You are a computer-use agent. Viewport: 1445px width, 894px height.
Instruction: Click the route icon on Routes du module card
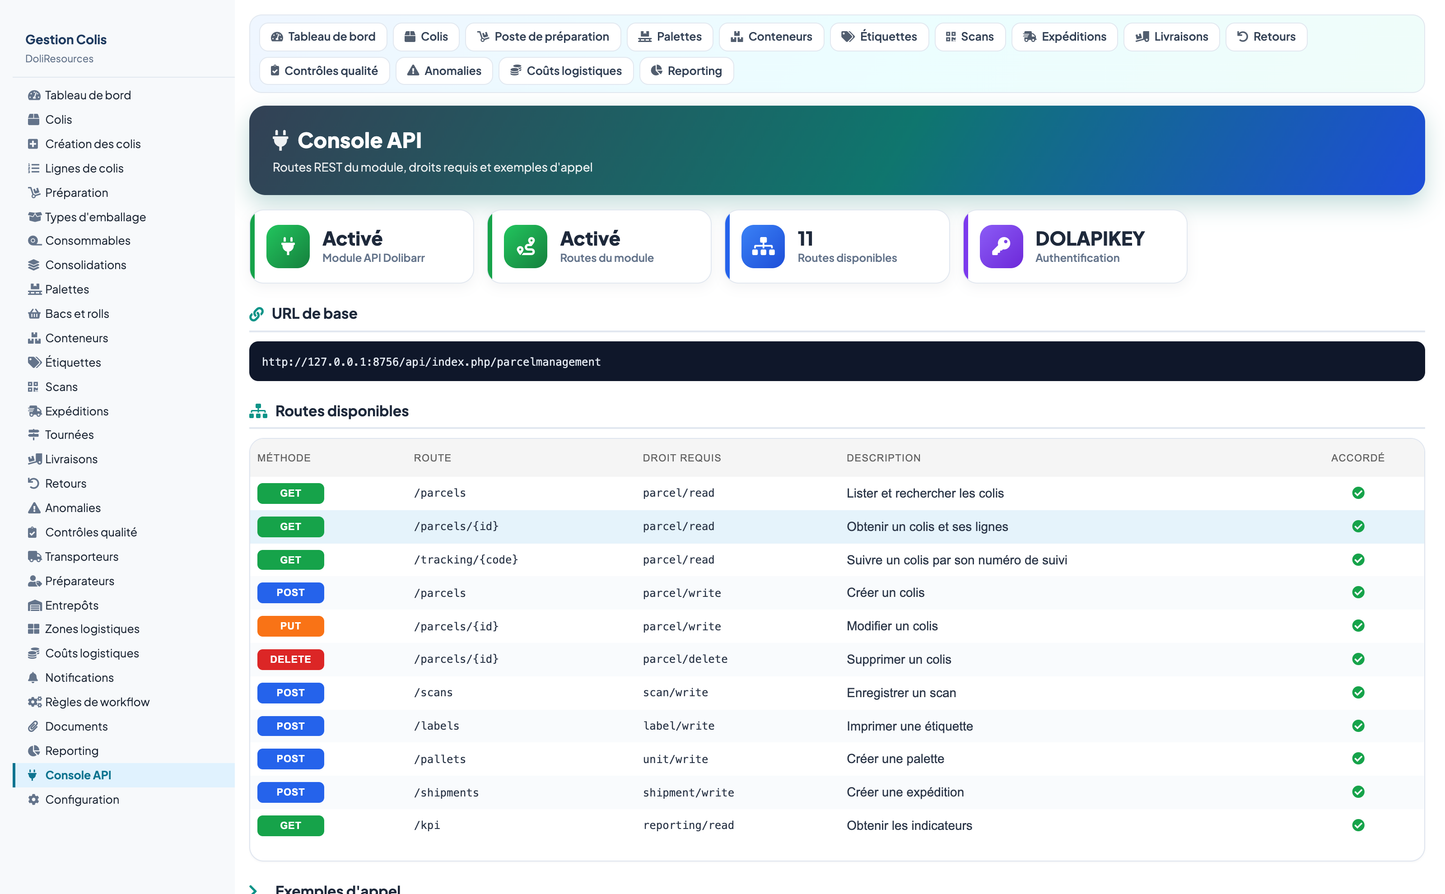point(526,247)
